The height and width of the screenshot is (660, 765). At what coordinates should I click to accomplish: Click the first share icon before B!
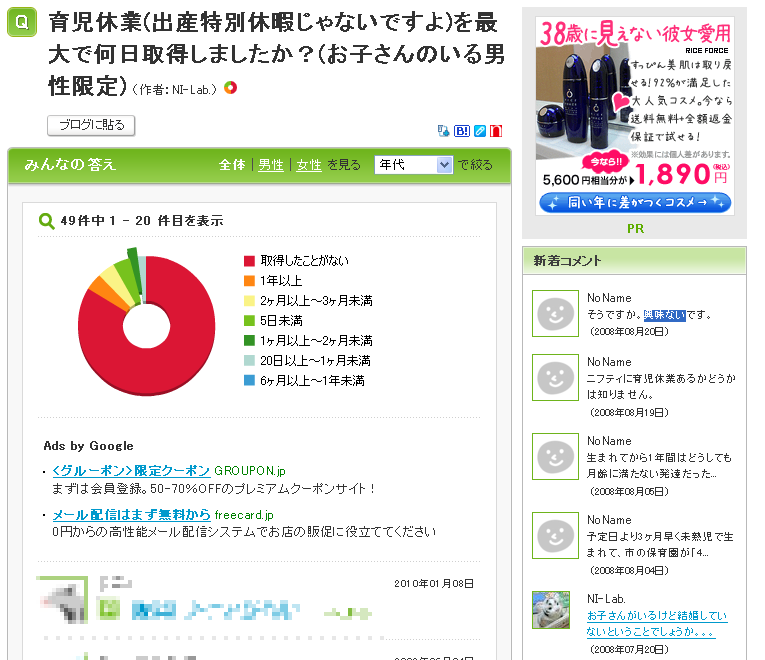(x=445, y=130)
